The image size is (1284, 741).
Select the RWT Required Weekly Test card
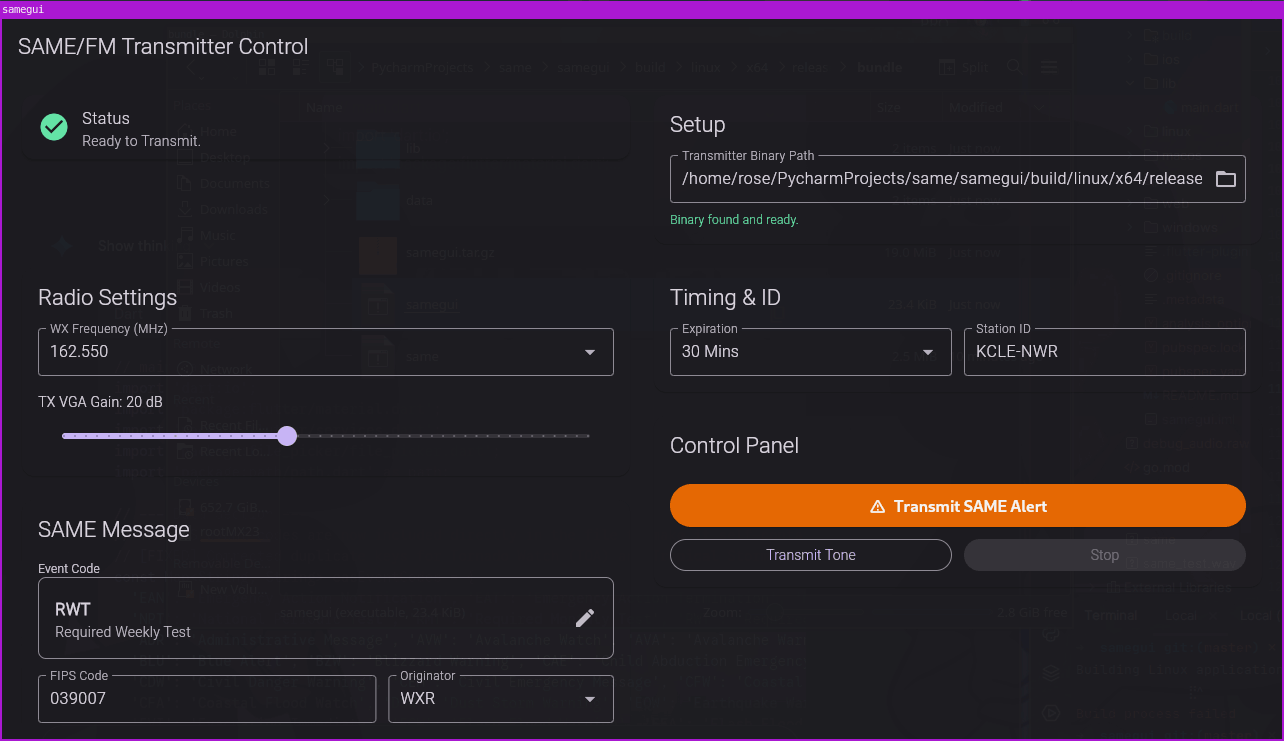[300, 619]
